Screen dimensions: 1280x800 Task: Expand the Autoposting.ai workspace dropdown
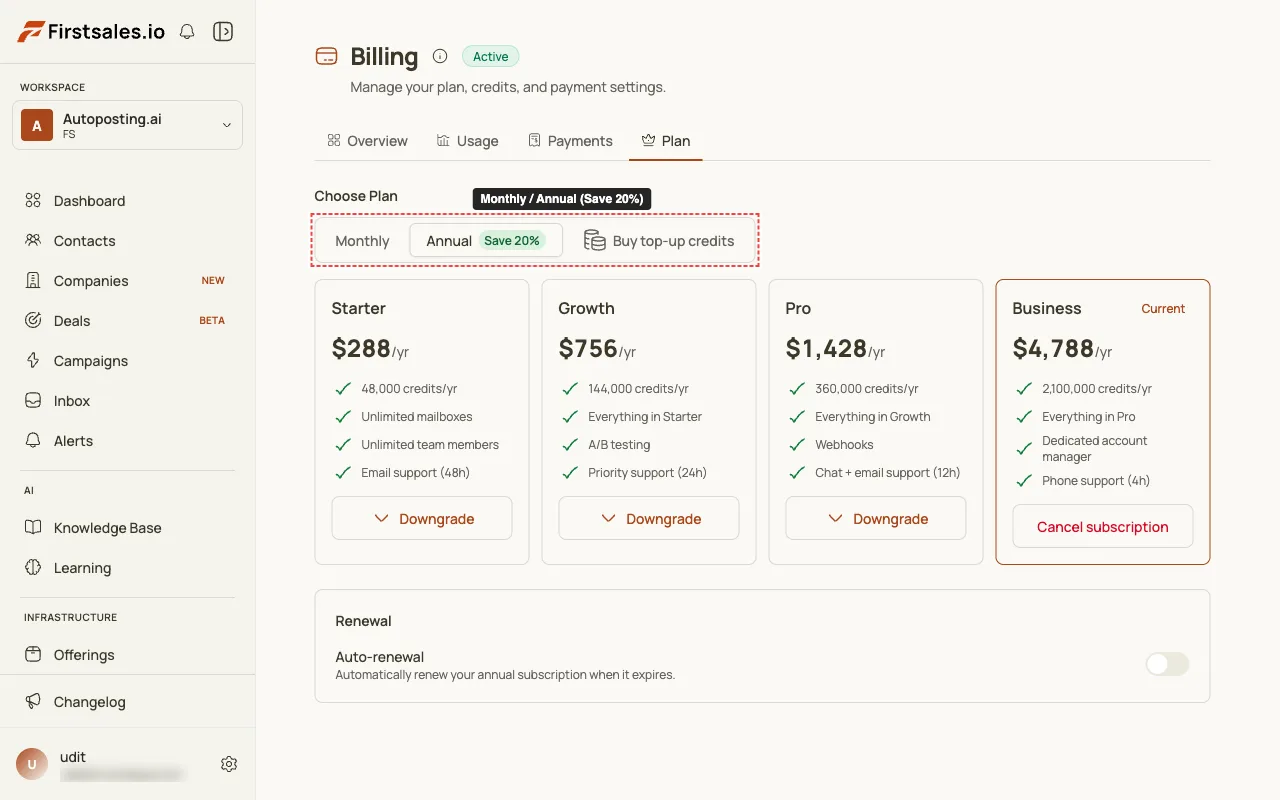click(127, 125)
